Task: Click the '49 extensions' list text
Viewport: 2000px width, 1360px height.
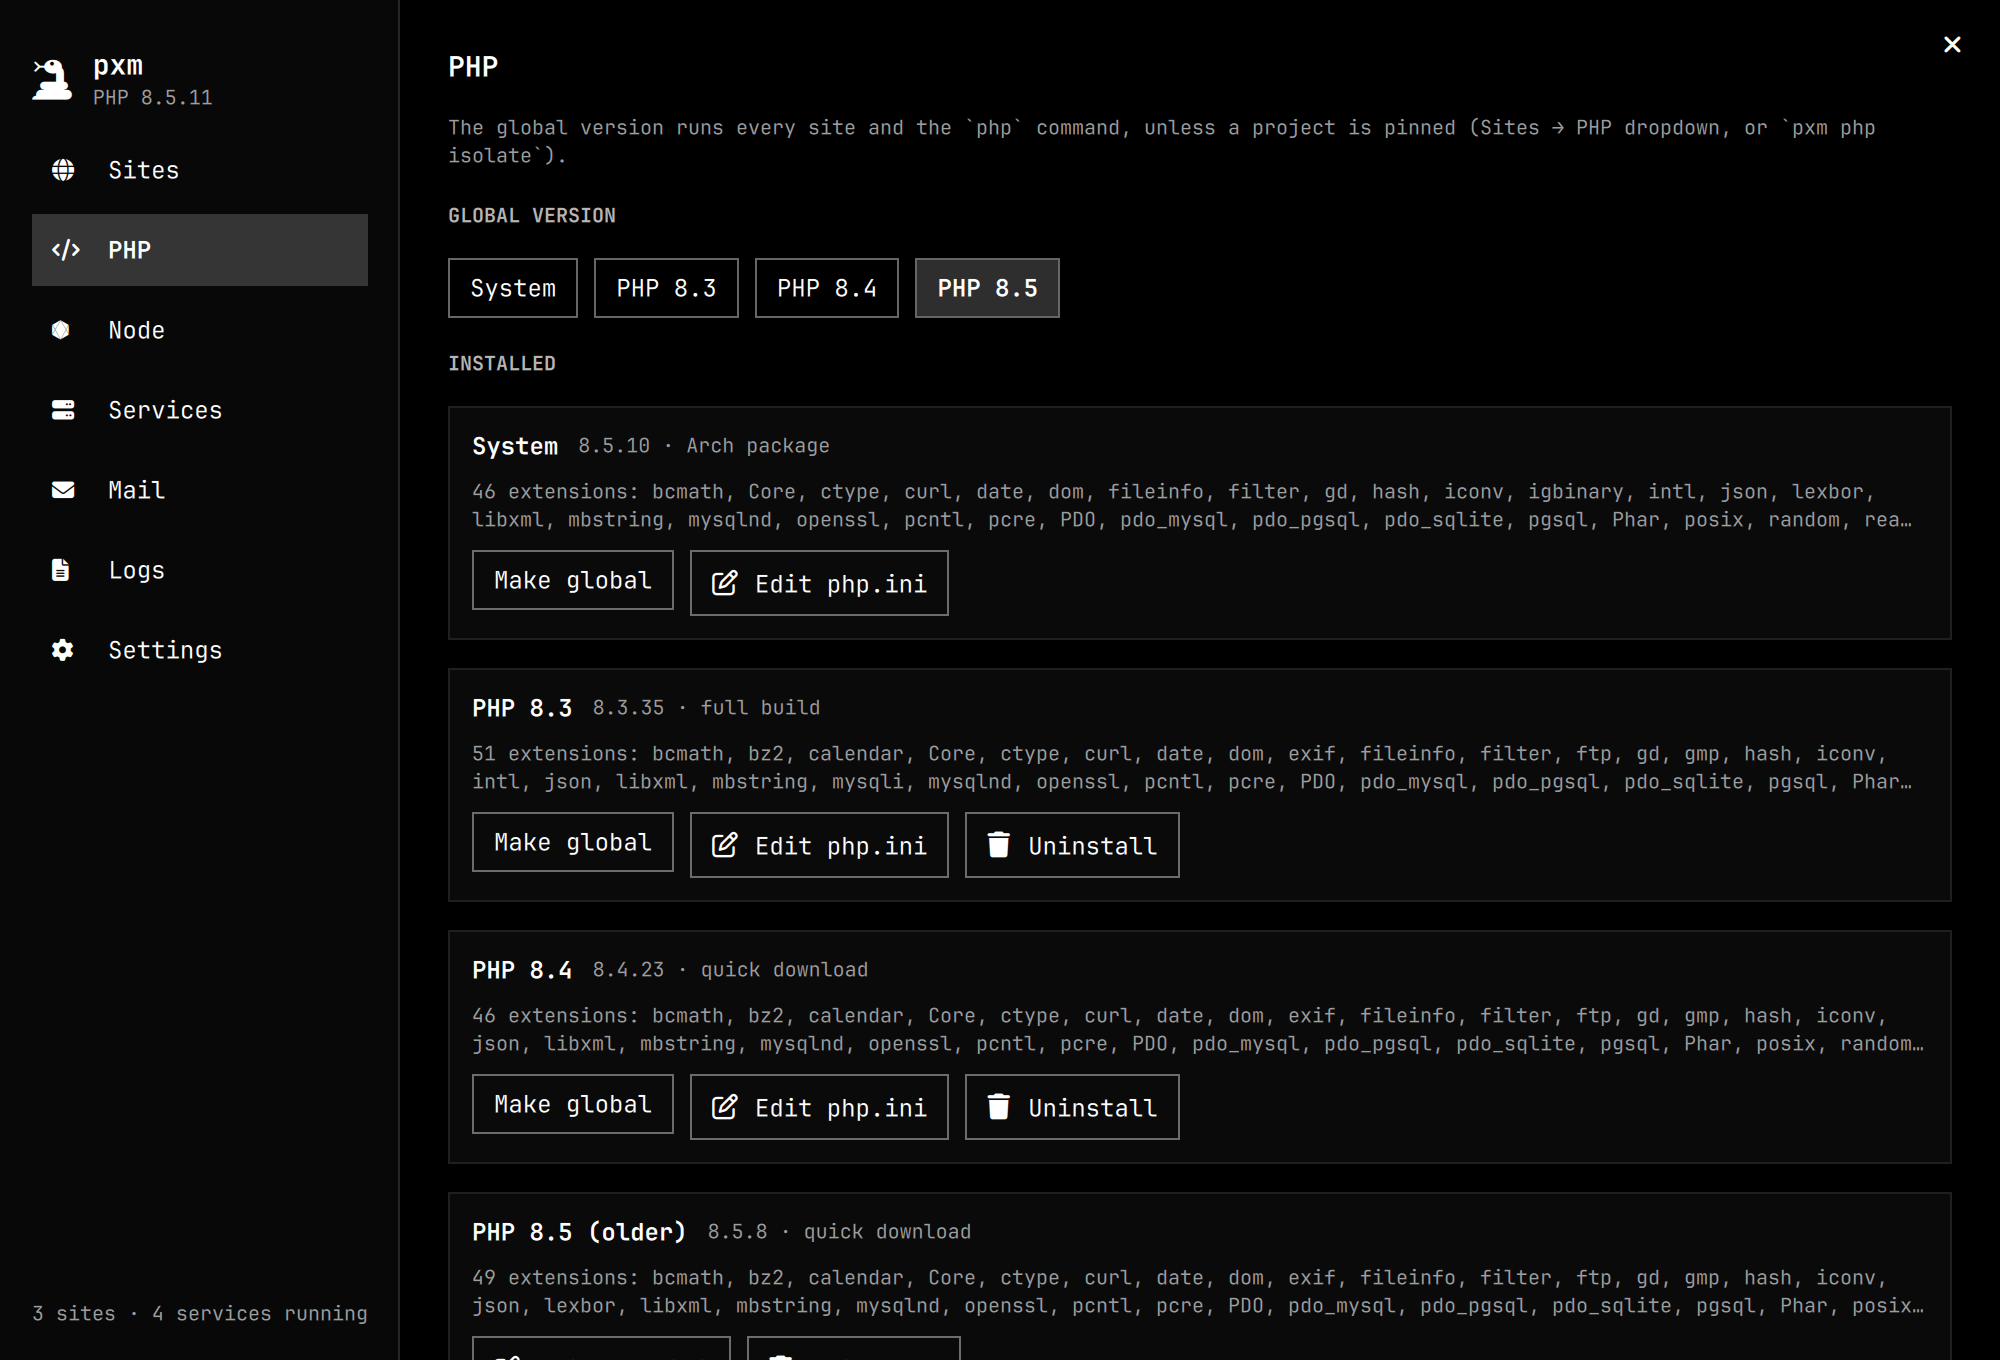Action: [x=1198, y=1292]
